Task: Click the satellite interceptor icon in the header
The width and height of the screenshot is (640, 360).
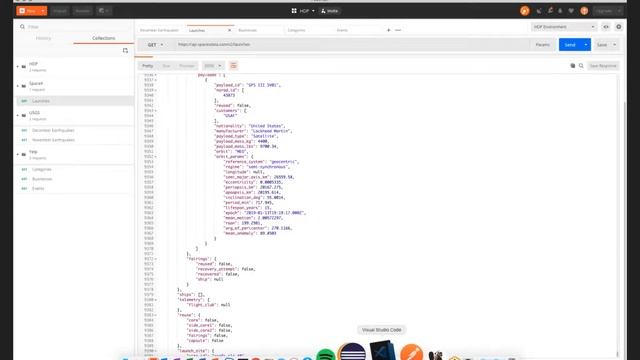Action: tap(539, 11)
